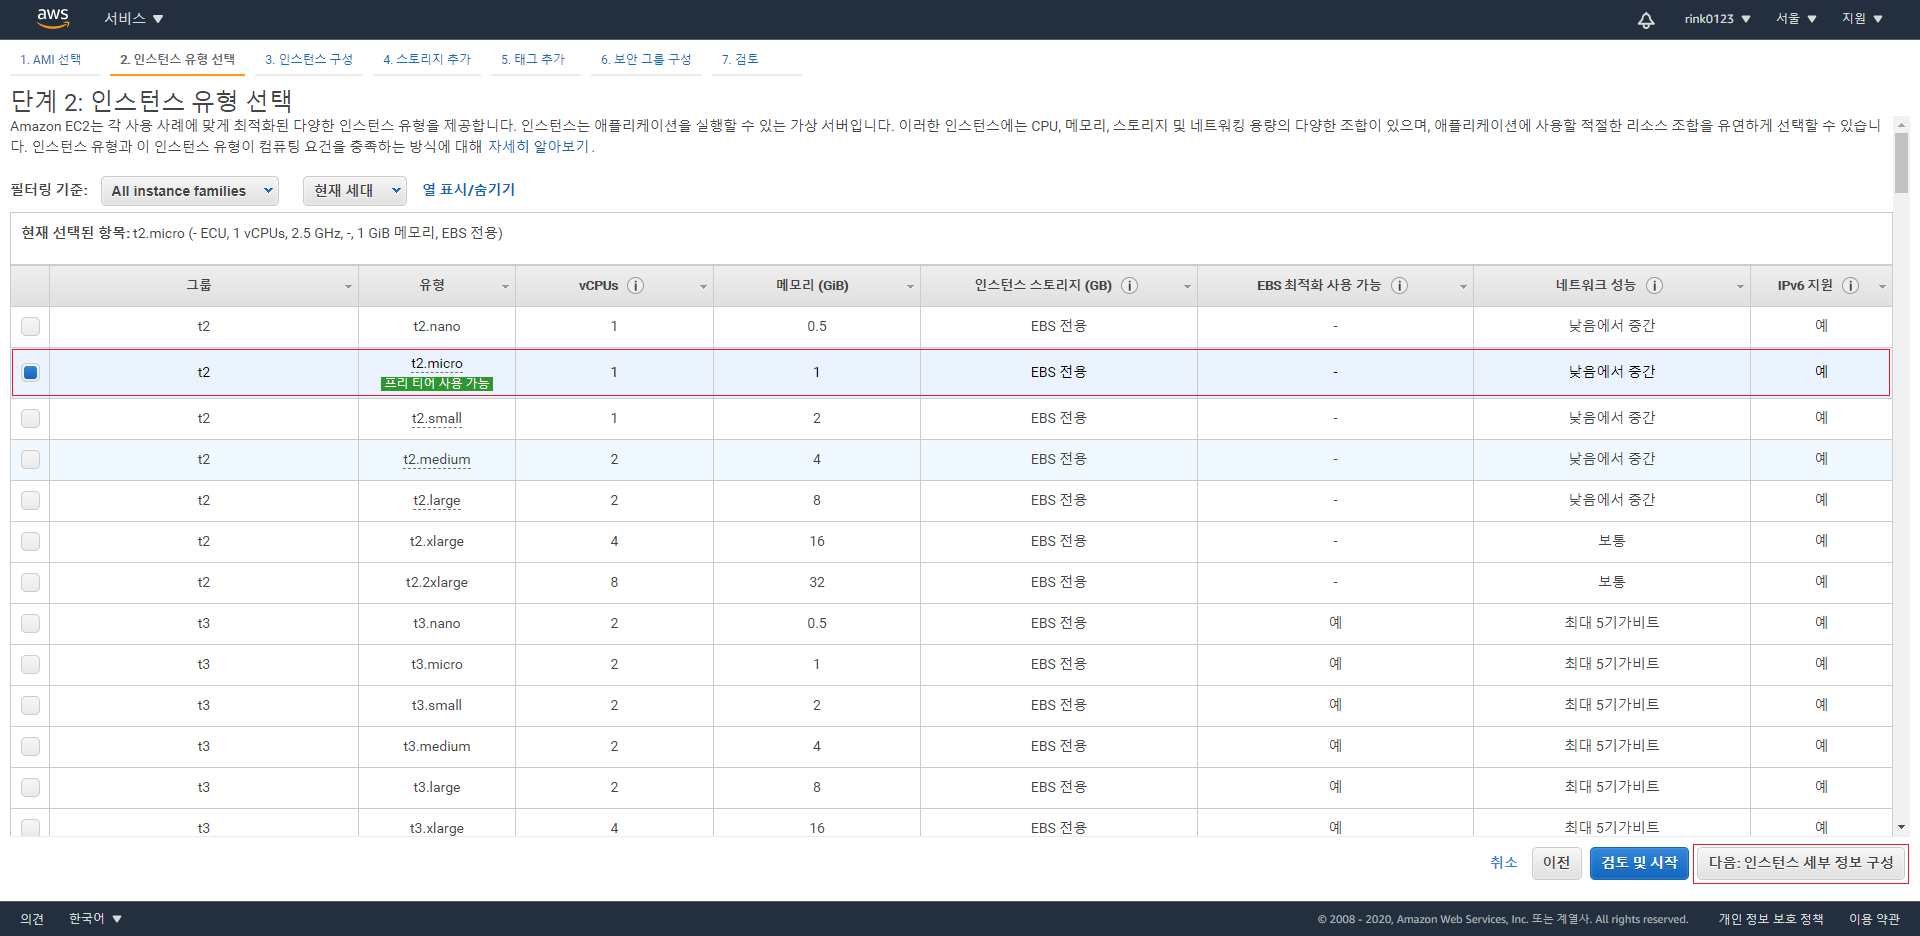This screenshot has height=936, width=1920.
Task: Select the t3.medium instance checkbox
Action: pyautogui.click(x=31, y=746)
